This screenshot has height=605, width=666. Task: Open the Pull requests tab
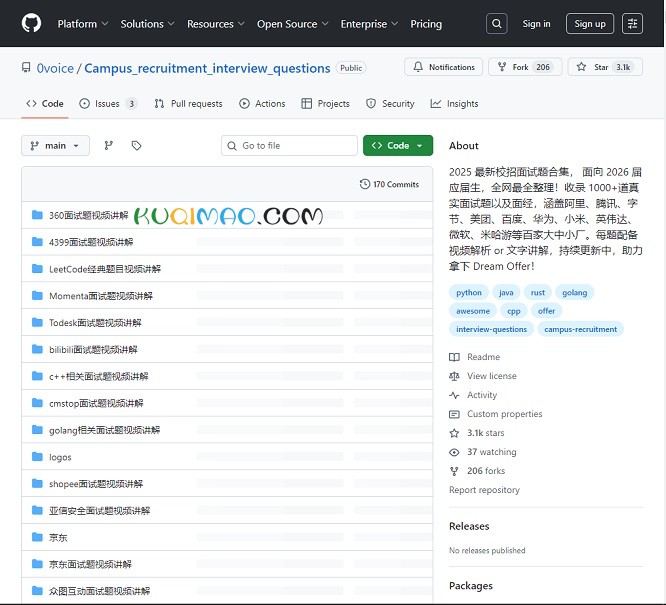click(x=189, y=104)
